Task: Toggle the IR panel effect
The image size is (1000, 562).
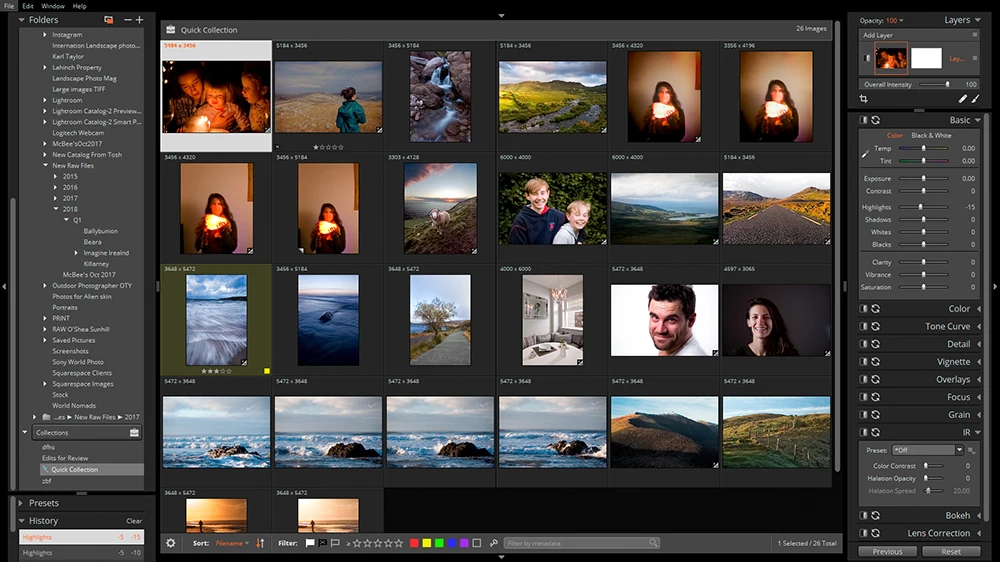Action: (x=864, y=433)
